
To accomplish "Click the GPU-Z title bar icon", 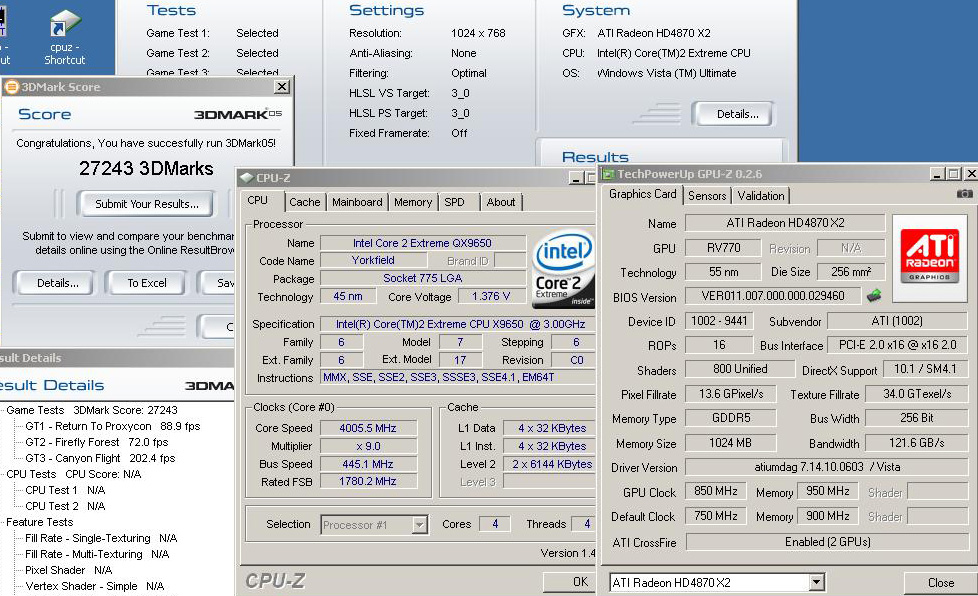I will [x=607, y=174].
